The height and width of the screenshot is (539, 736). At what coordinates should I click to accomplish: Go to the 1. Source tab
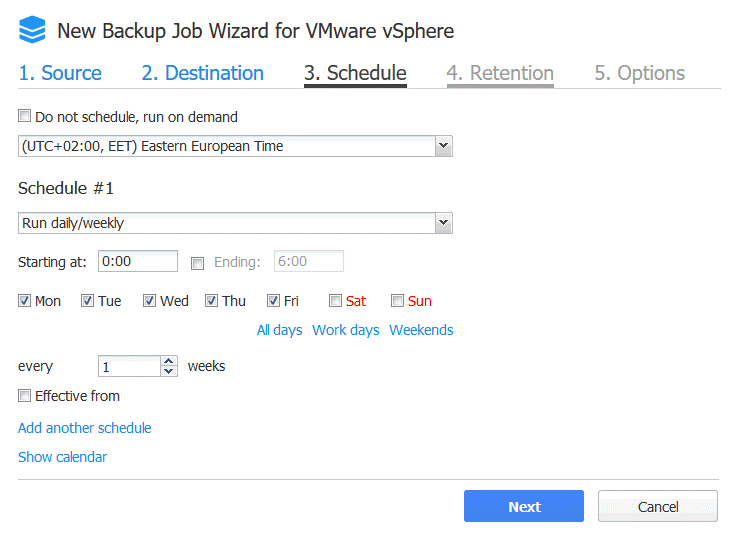pos(60,73)
